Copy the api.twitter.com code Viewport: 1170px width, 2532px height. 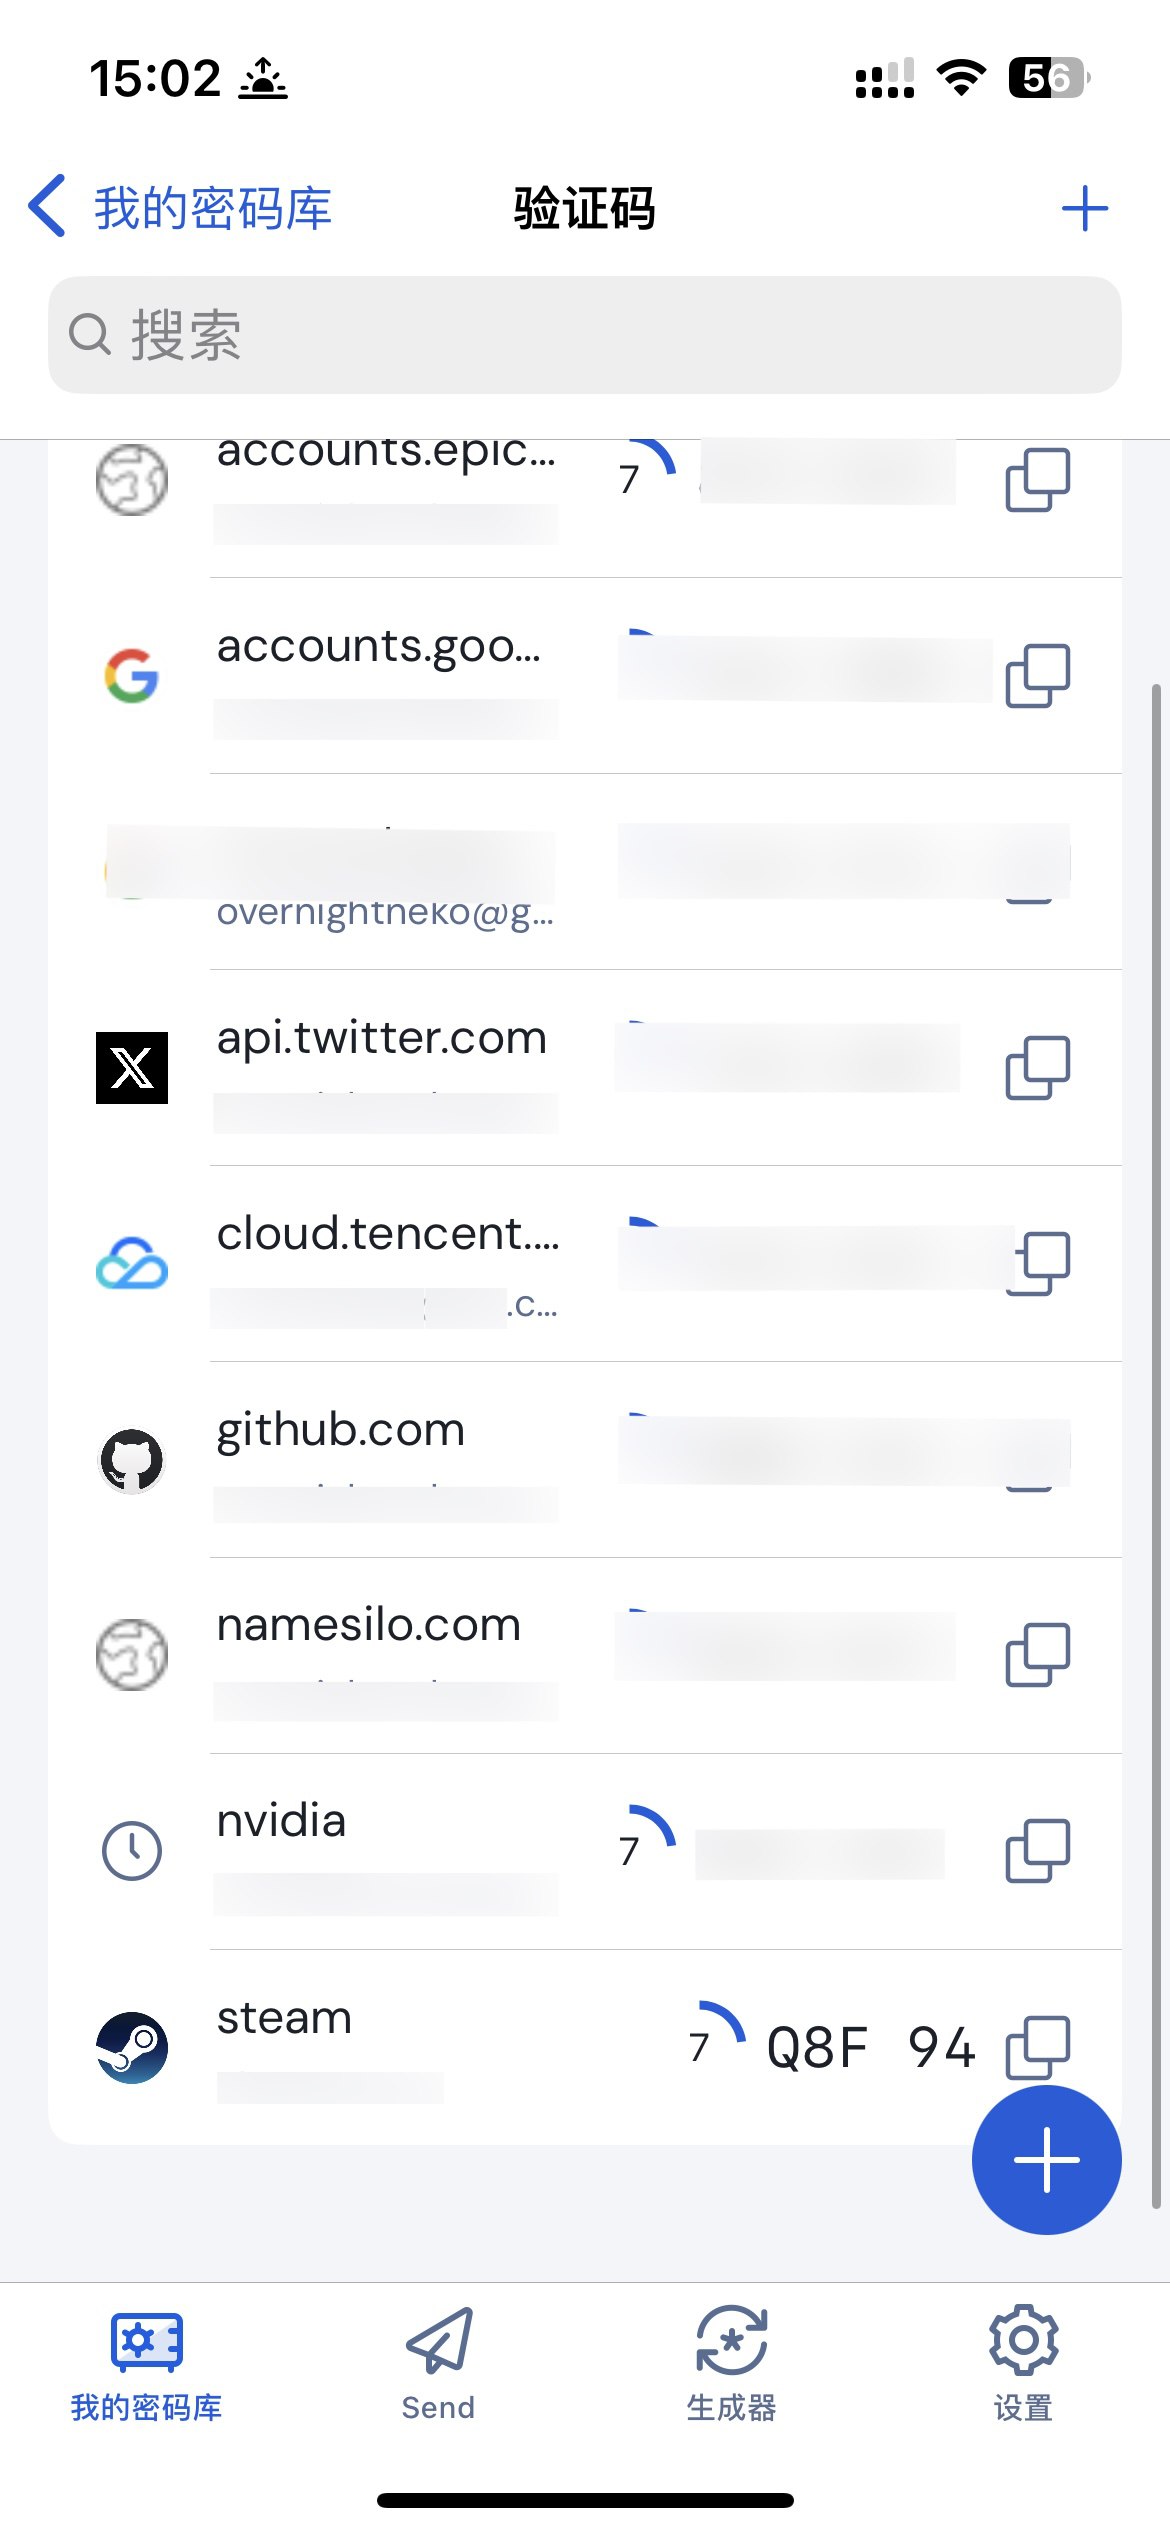pyautogui.click(x=1037, y=1067)
